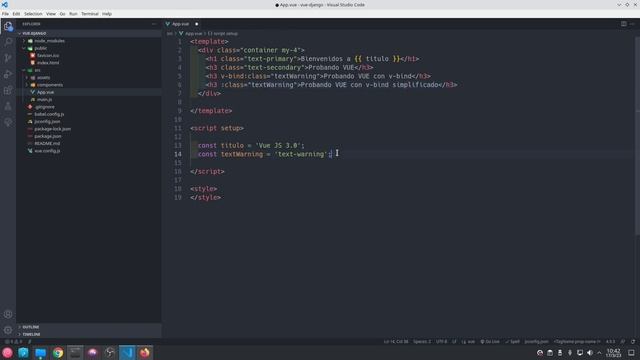This screenshot has width=640, height=360.
Task: Open package.json in Explorer
Action: coord(48,136)
